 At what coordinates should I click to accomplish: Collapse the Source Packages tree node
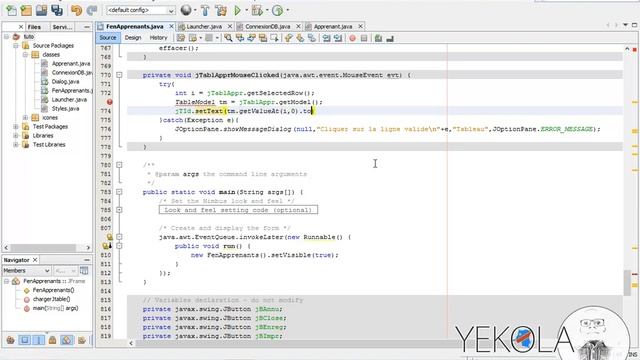point(16,46)
